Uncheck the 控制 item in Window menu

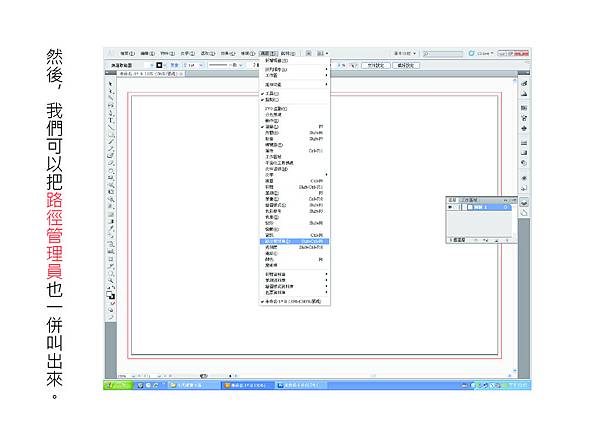pyautogui.click(x=274, y=100)
